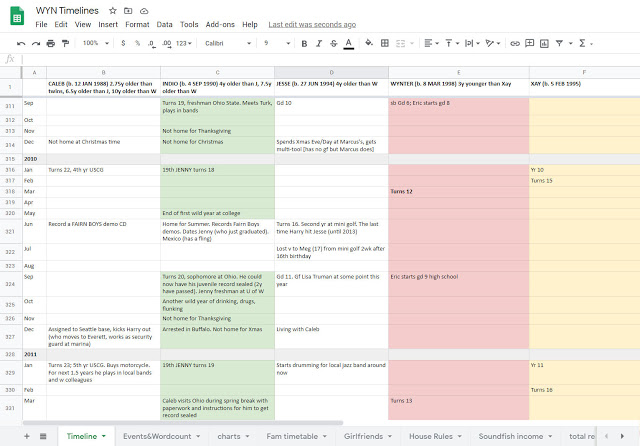Image resolution: width=640 pixels, height=446 pixels.
Task: Toggle italic formatting
Action: 318,44
